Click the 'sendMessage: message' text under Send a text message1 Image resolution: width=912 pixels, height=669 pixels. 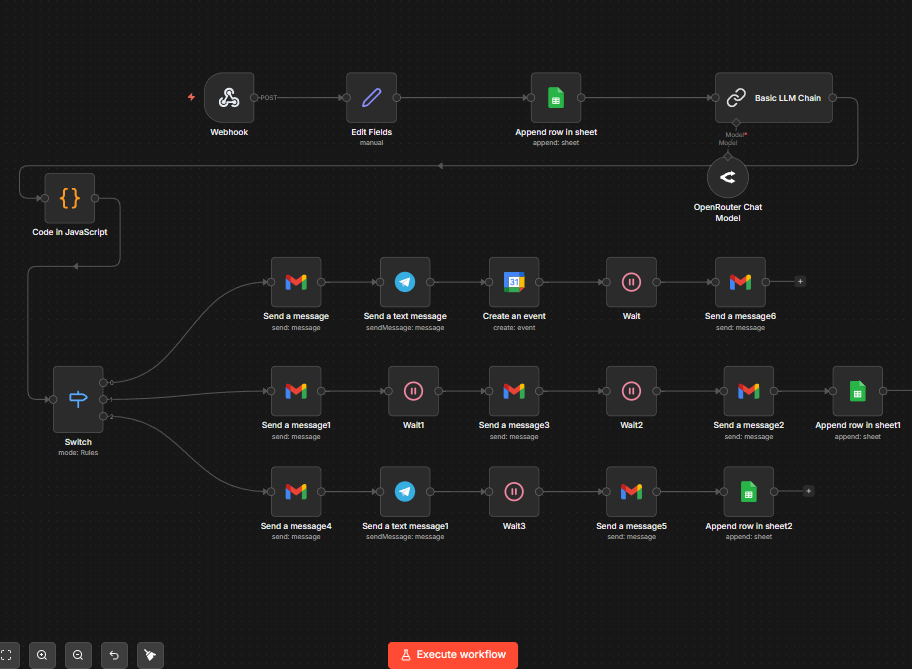point(405,537)
